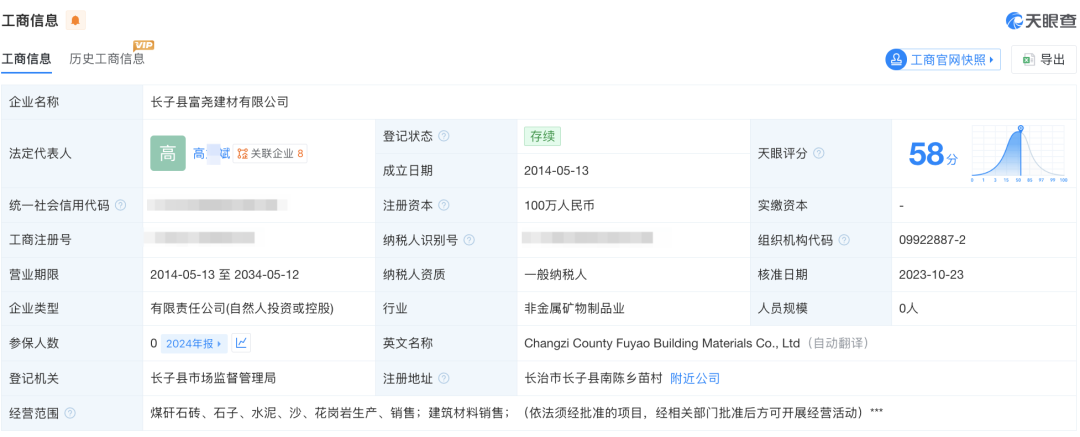
Task: Click the blurred unified social credit code
Action: click(218, 205)
